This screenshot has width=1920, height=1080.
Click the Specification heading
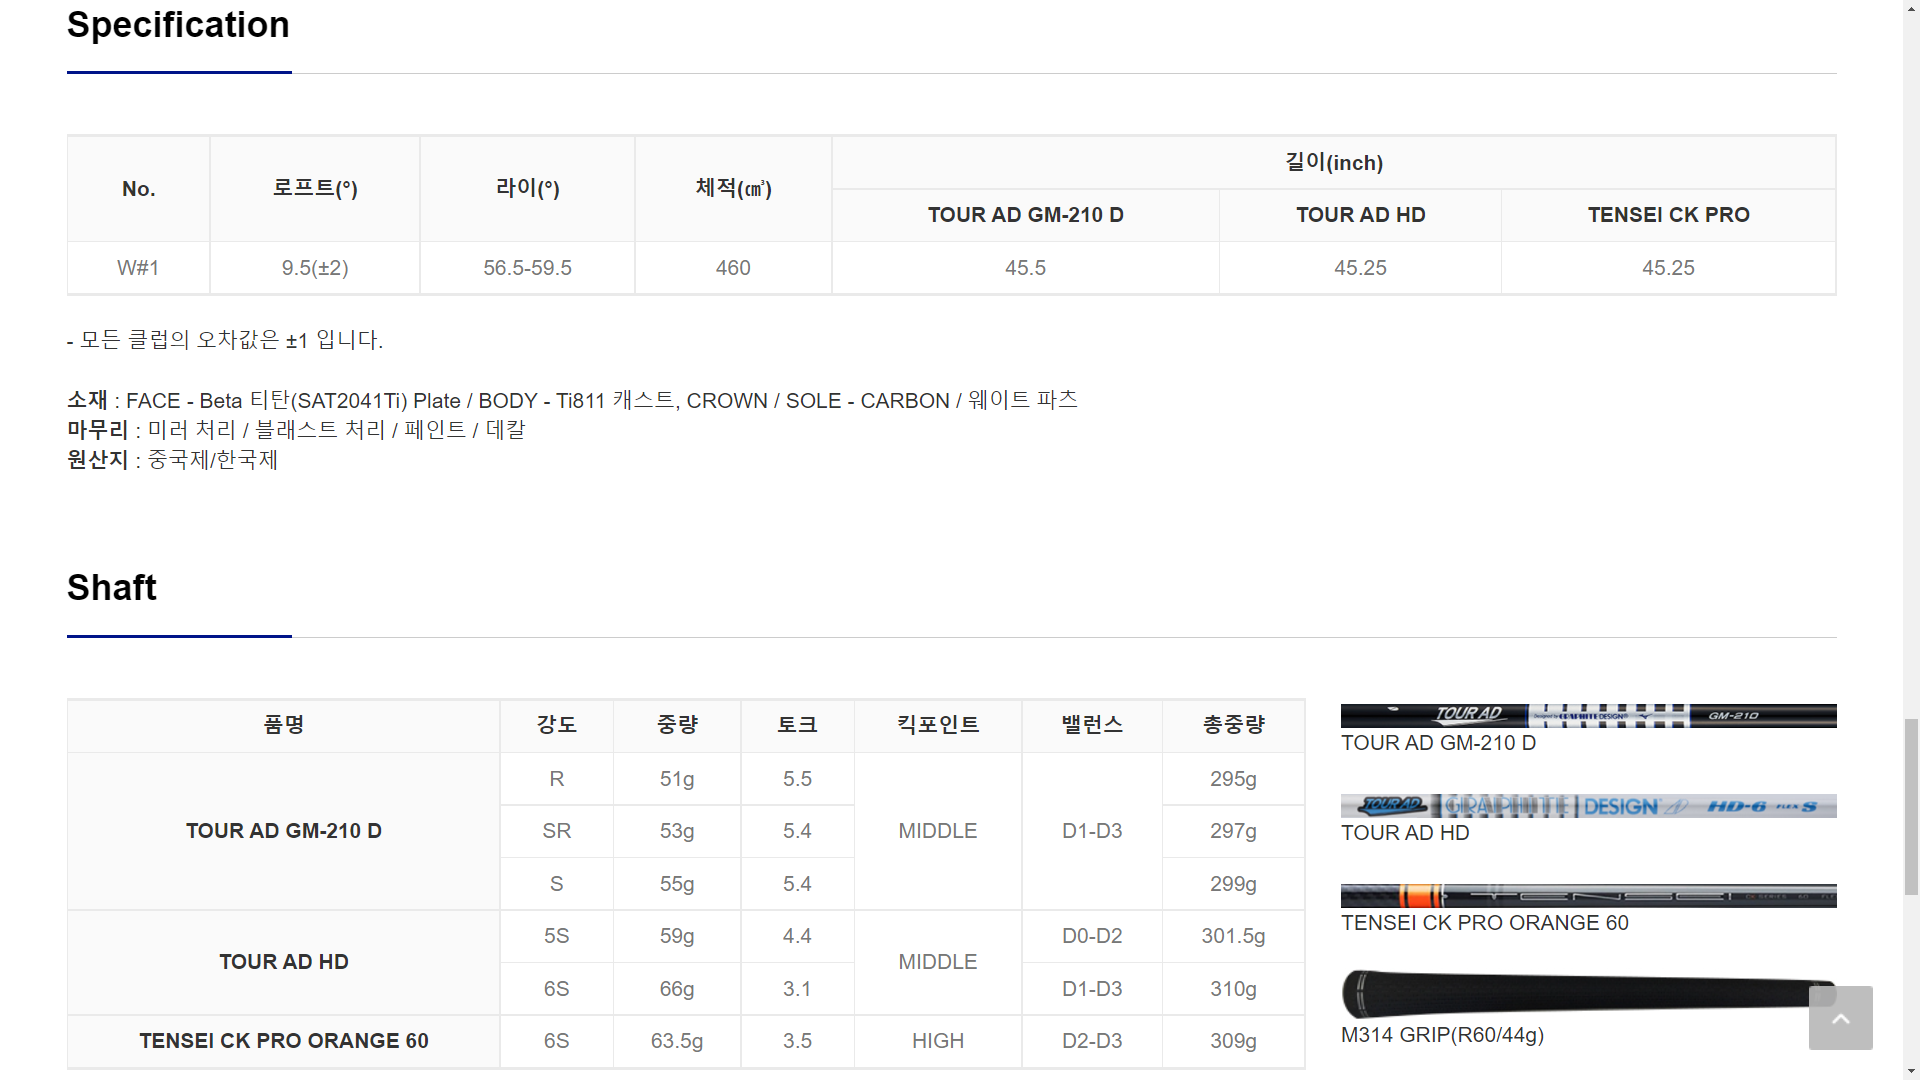(x=178, y=25)
